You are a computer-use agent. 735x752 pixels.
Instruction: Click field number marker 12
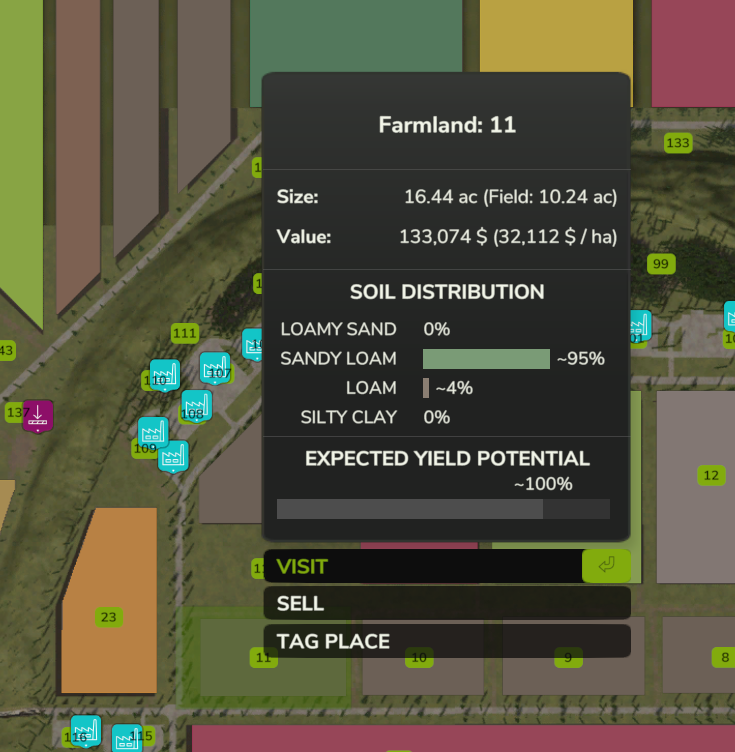pos(711,475)
